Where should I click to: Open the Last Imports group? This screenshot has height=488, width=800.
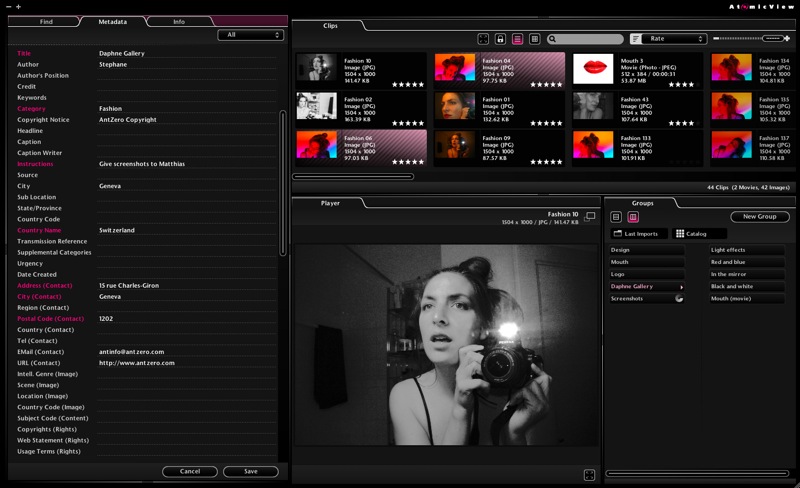point(639,234)
